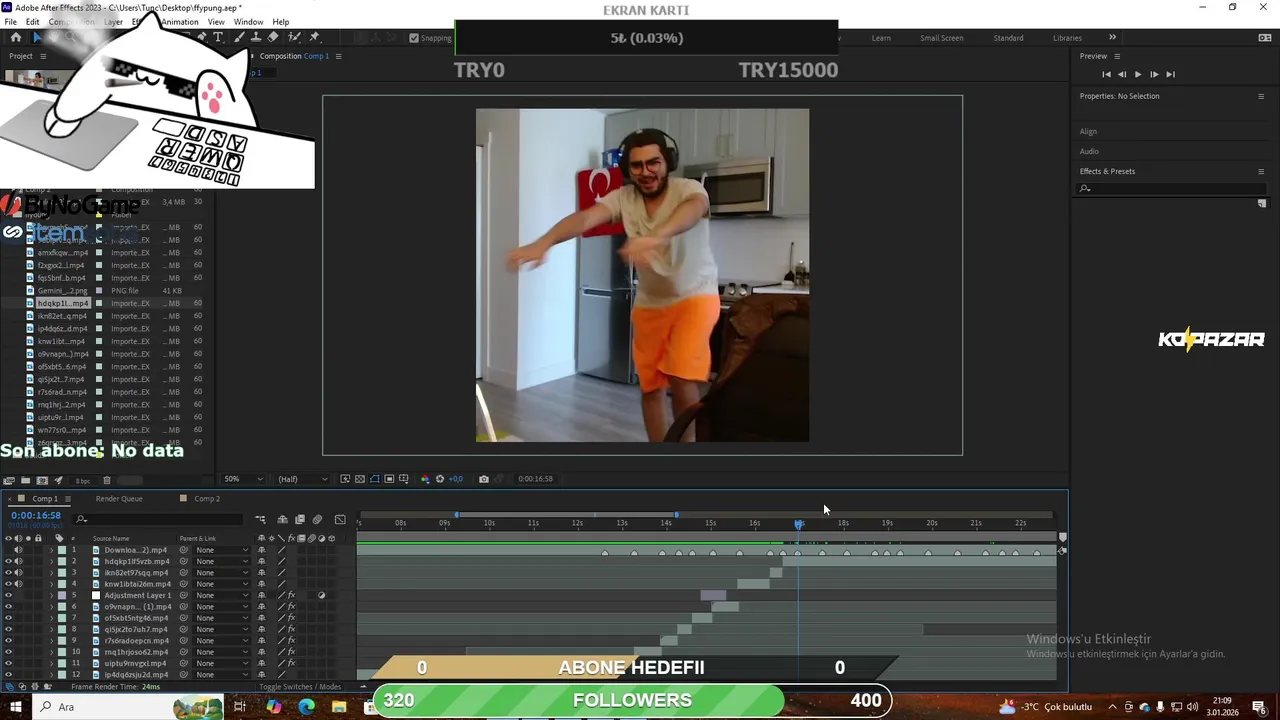The width and height of the screenshot is (1280, 720).
Task: Switch to the Standard workspace
Action: click(1008, 38)
